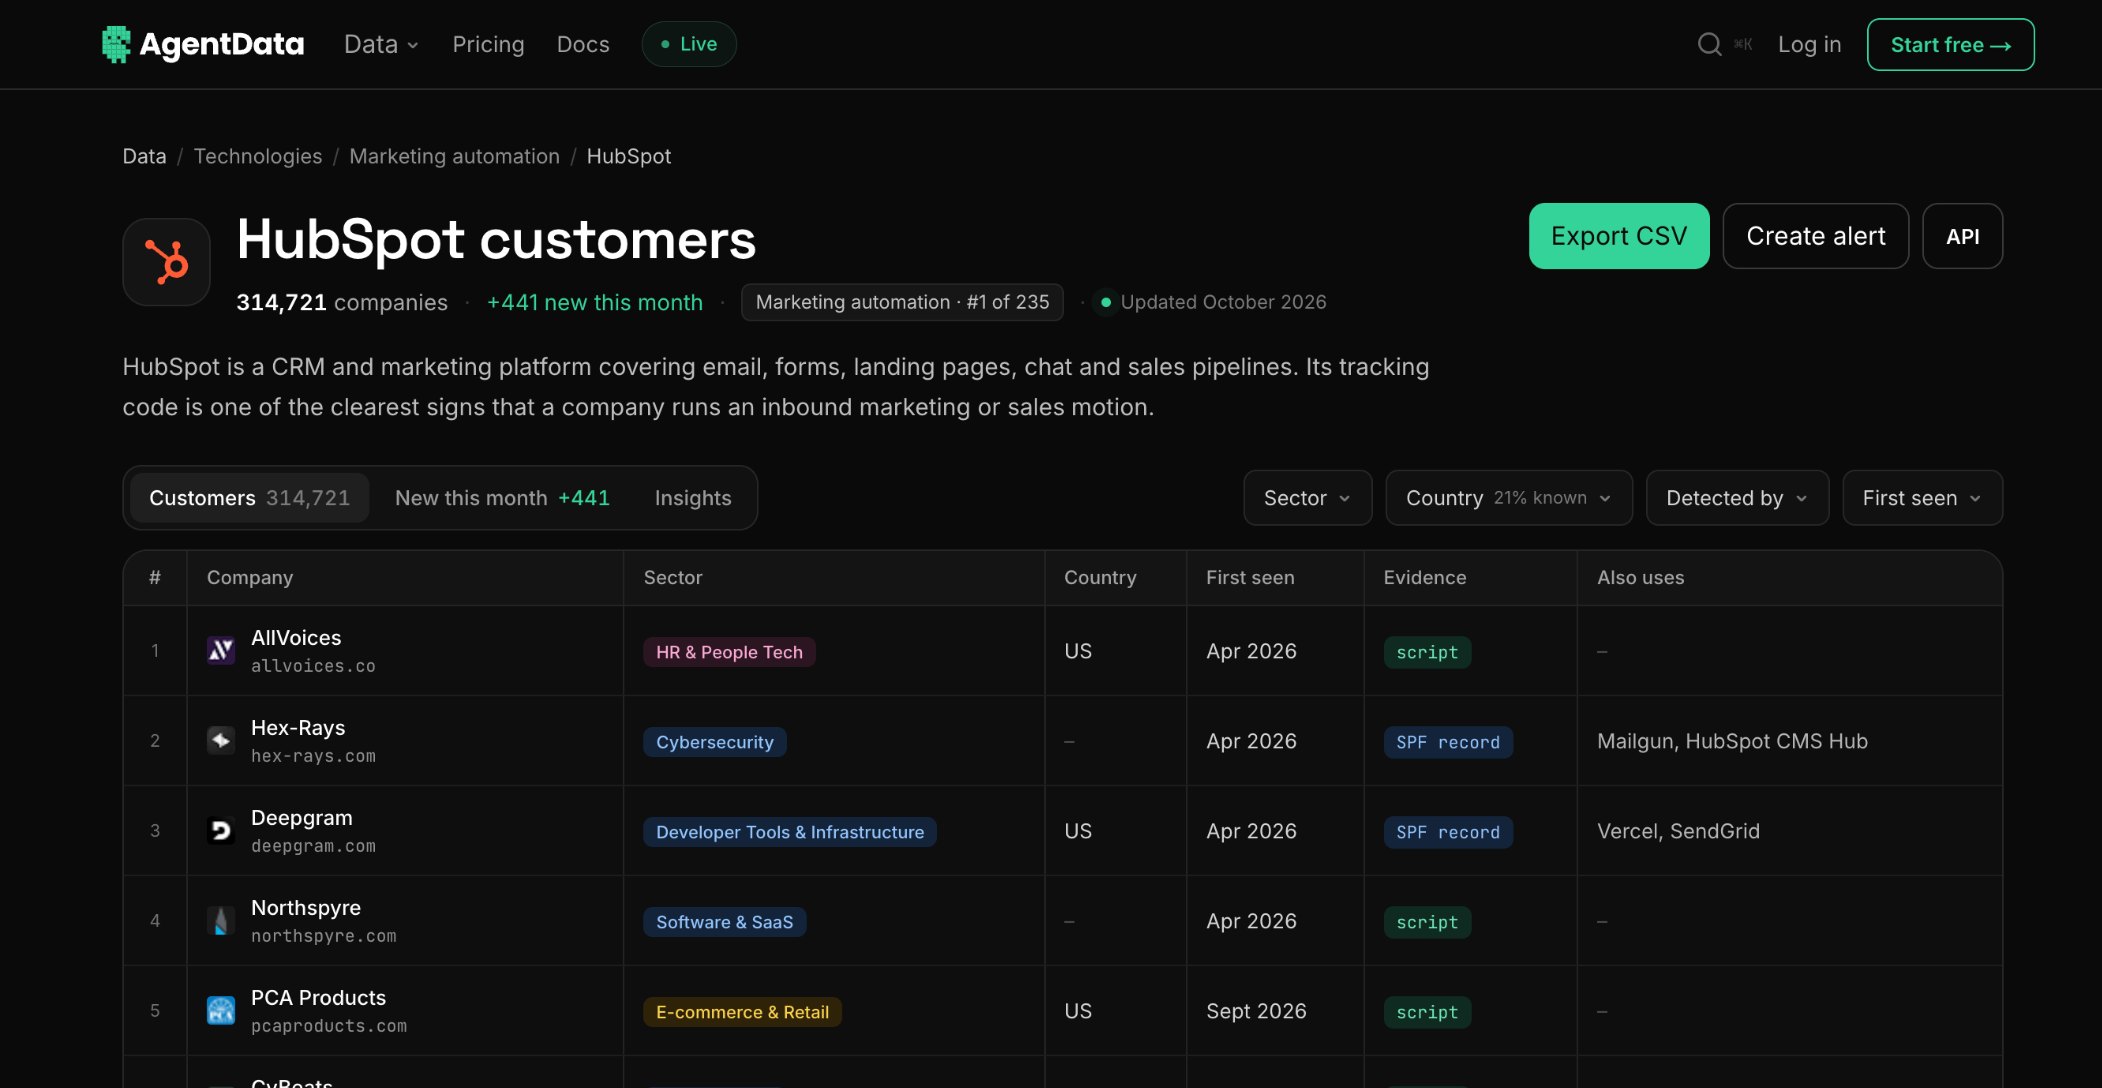Open the AllVoices company name
The image size is (2102, 1088).
click(296, 637)
